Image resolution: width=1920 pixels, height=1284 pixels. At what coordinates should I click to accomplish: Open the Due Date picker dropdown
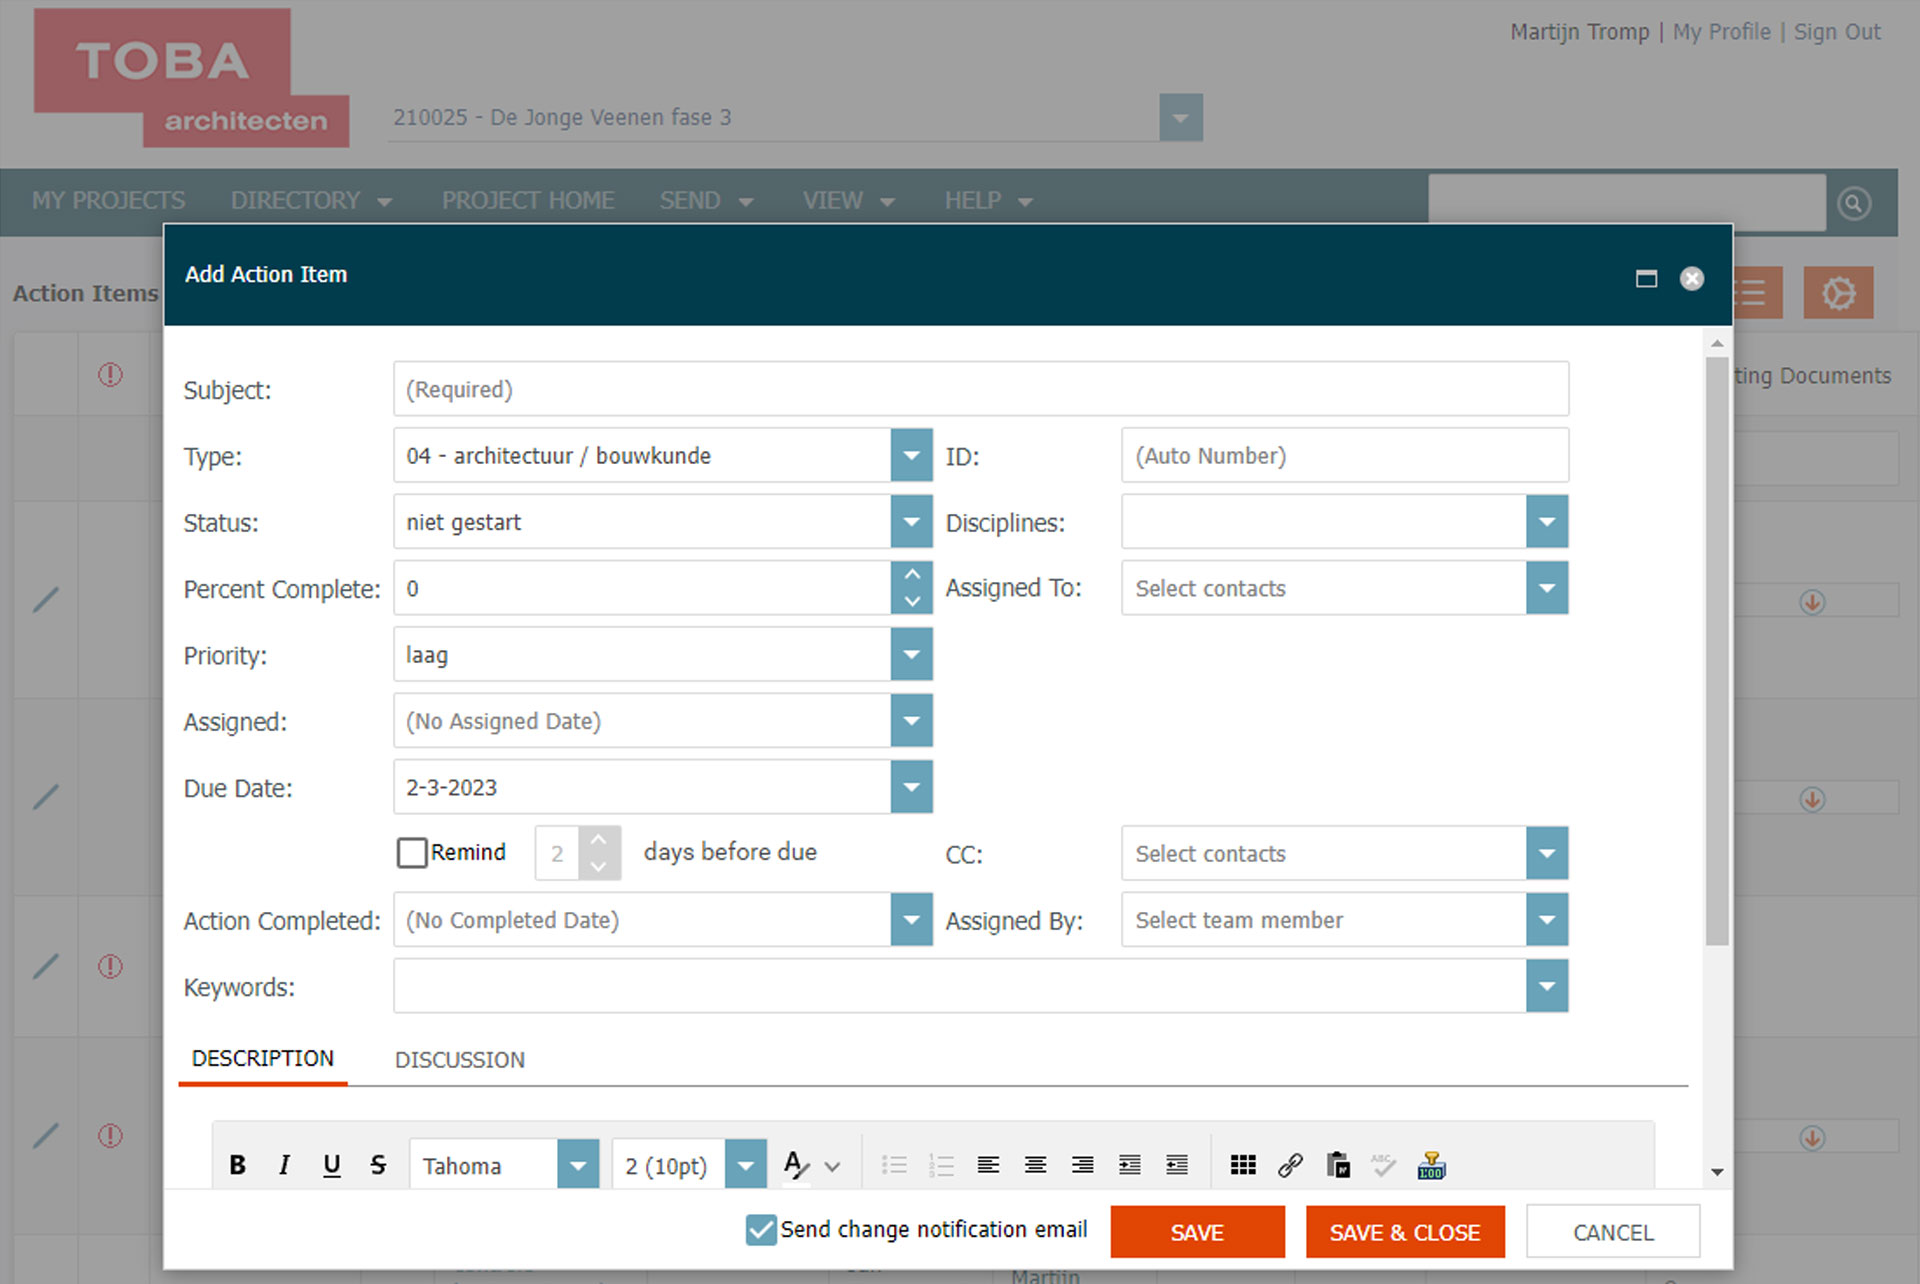(x=911, y=787)
